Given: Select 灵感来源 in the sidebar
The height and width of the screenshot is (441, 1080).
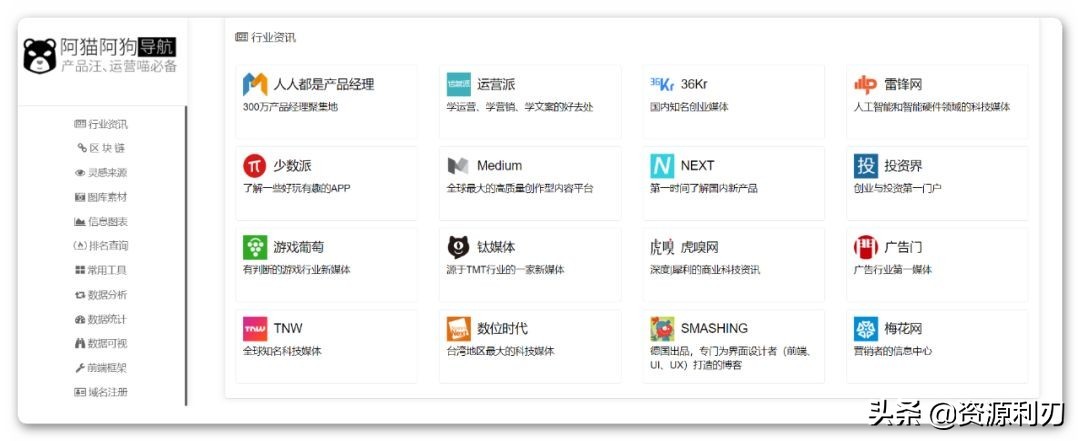Looking at the screenshot, I should 102,172.
